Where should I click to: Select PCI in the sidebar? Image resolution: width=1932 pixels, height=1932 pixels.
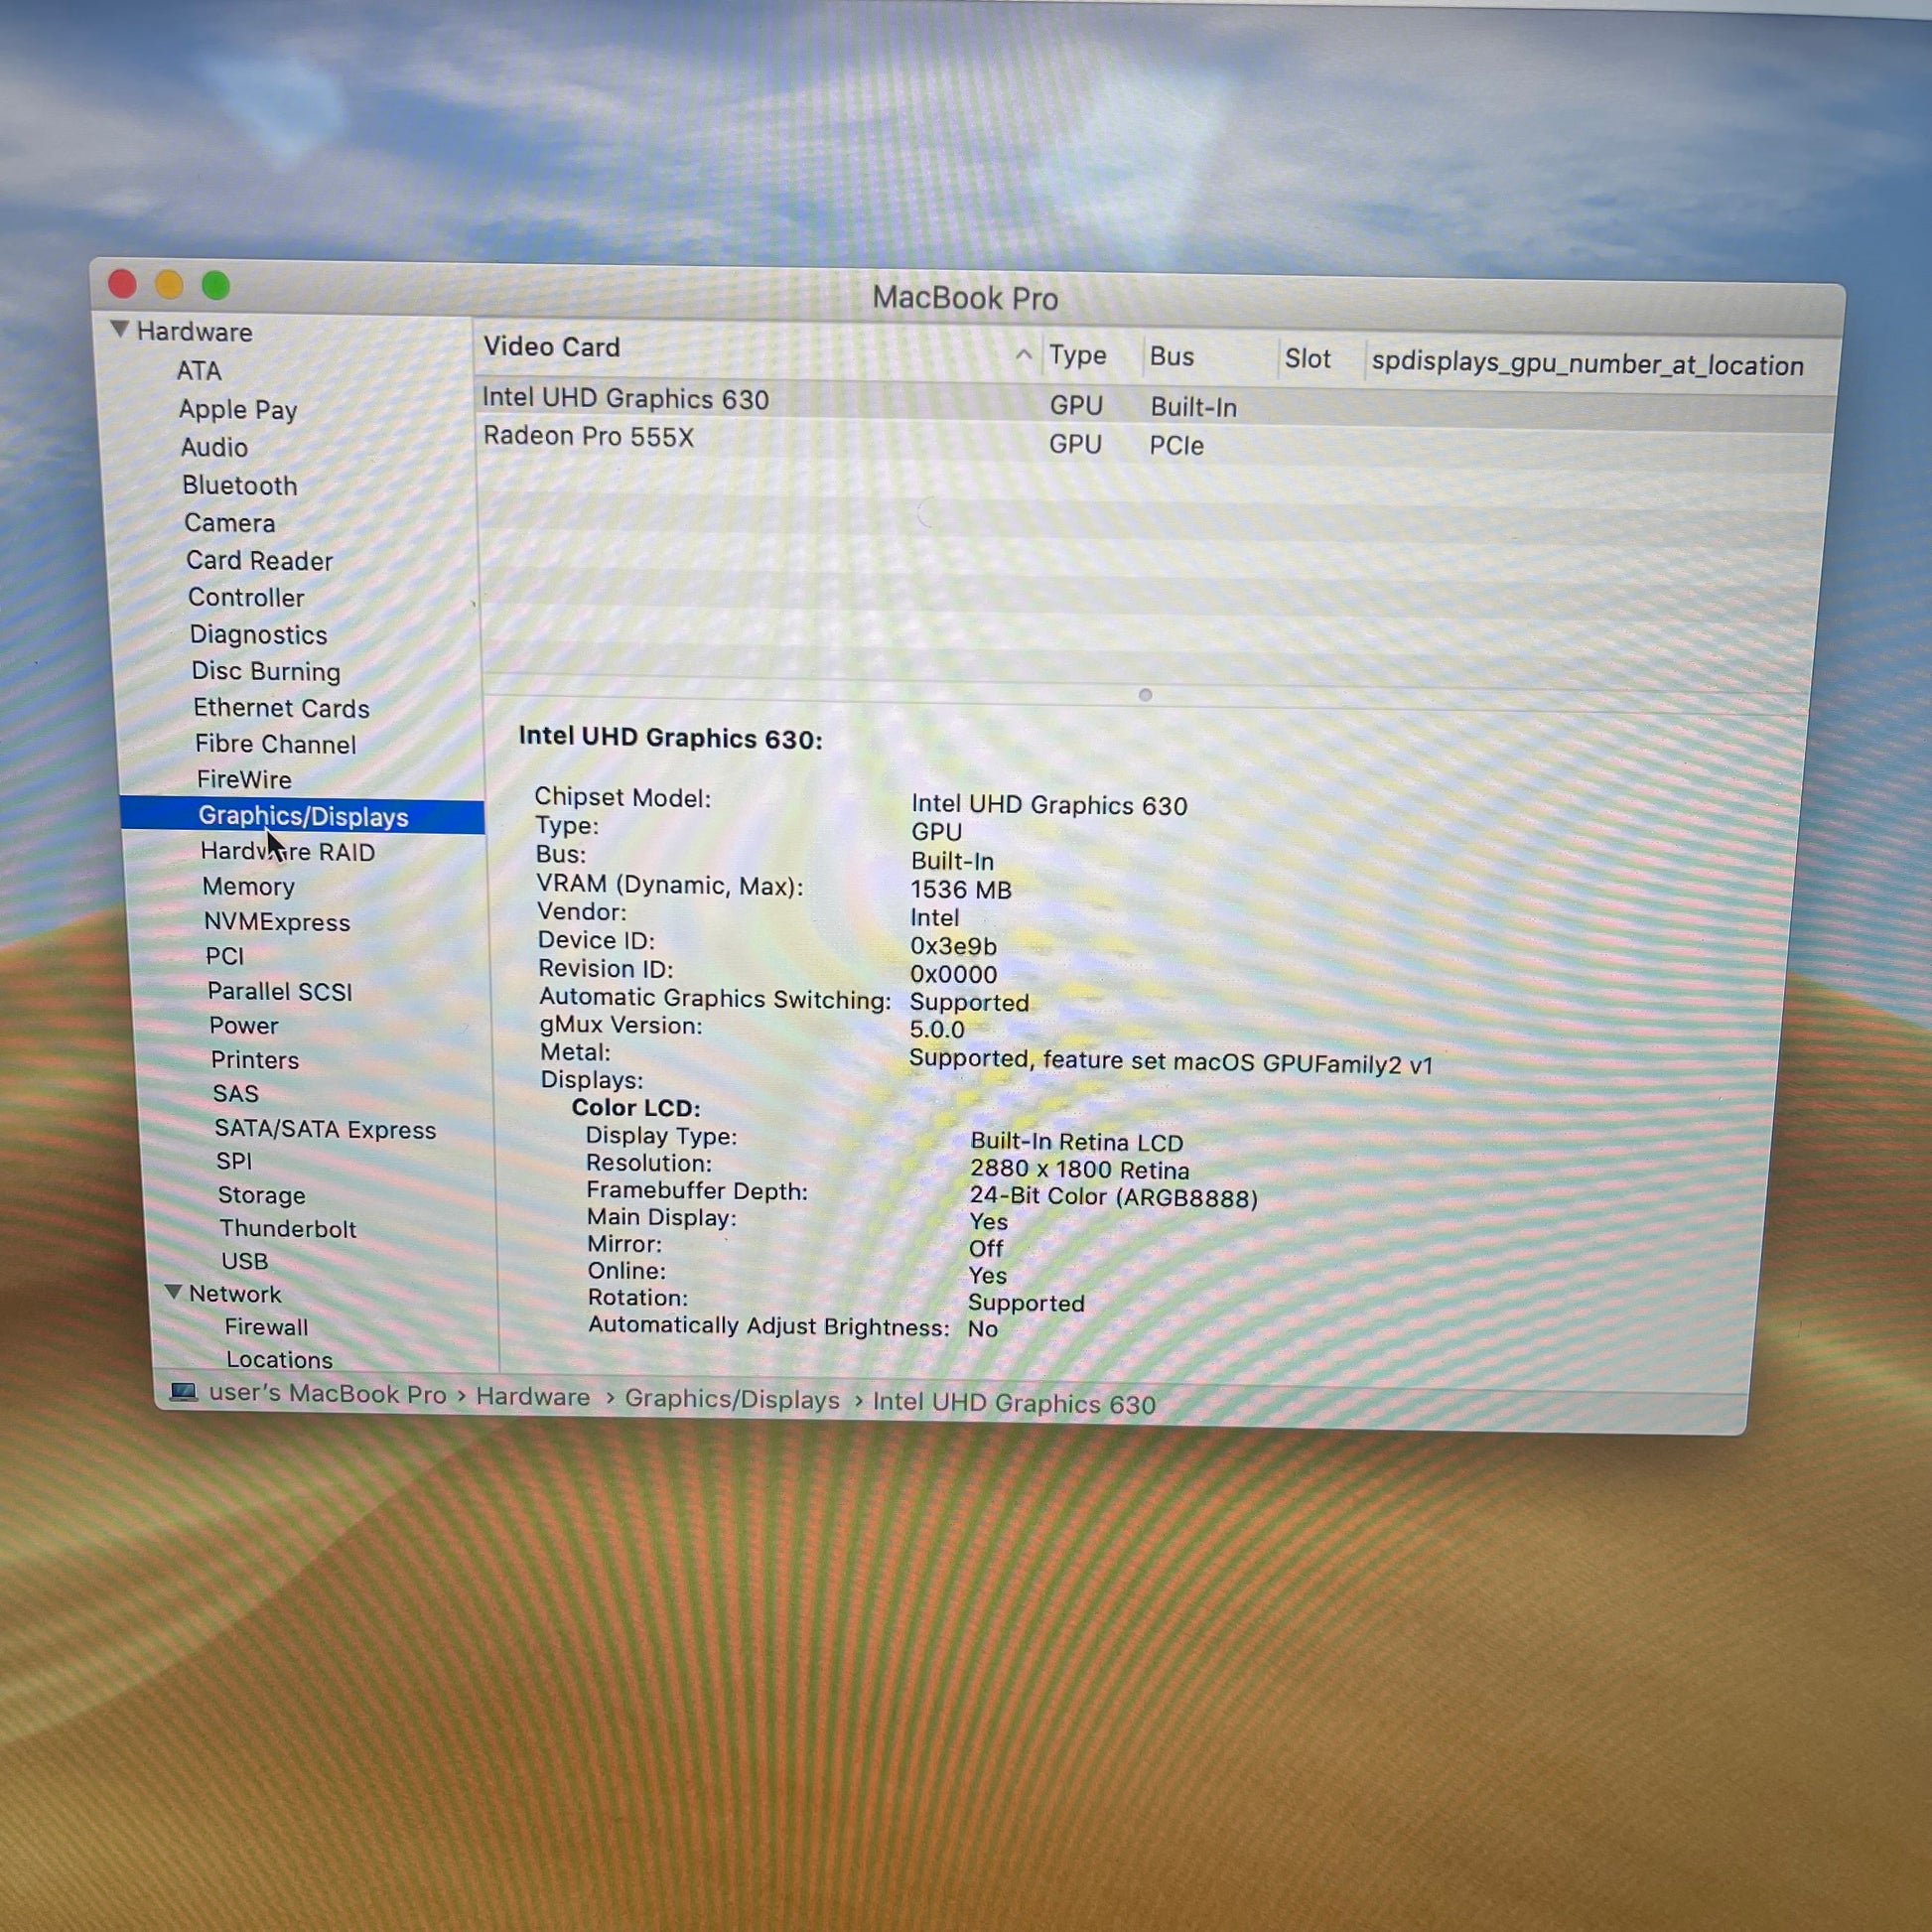[x=225, y=956]
